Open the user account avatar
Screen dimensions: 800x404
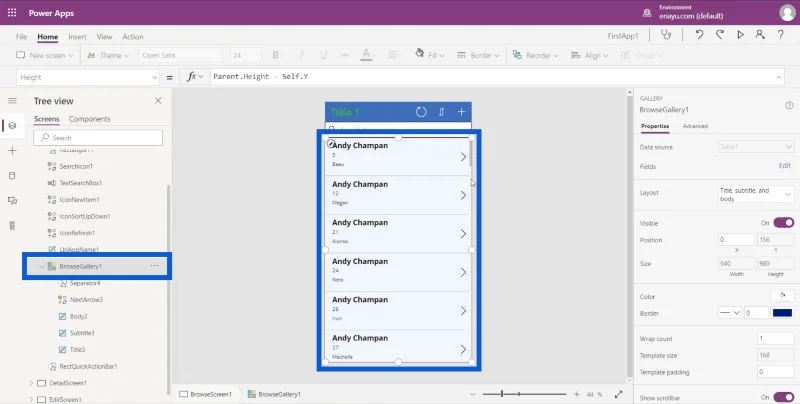pos(787,13)
